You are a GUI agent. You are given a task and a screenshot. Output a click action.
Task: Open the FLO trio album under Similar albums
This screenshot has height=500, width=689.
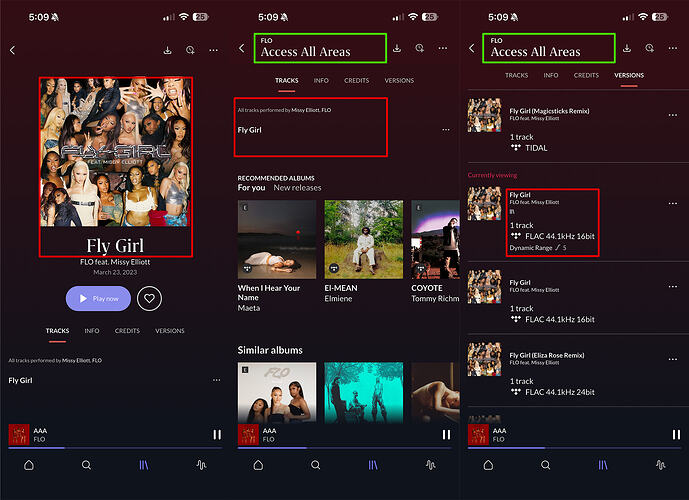[x=277, y=393]
